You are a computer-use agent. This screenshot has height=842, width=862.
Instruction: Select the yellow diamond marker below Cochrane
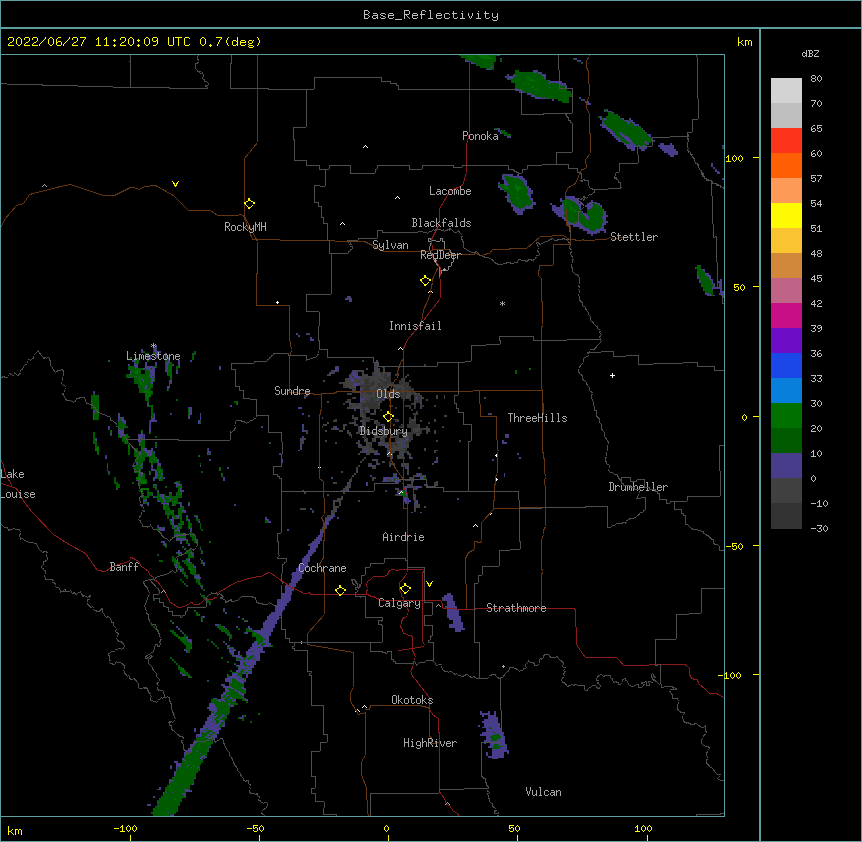point(340,590)
